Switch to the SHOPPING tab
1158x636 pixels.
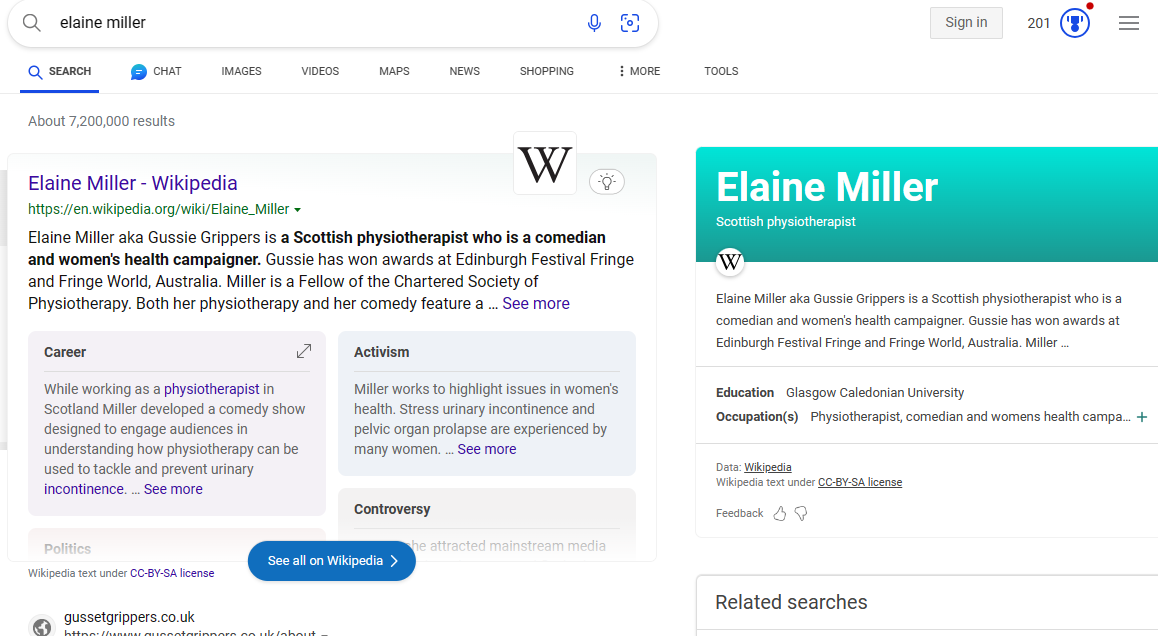[547, 71]
